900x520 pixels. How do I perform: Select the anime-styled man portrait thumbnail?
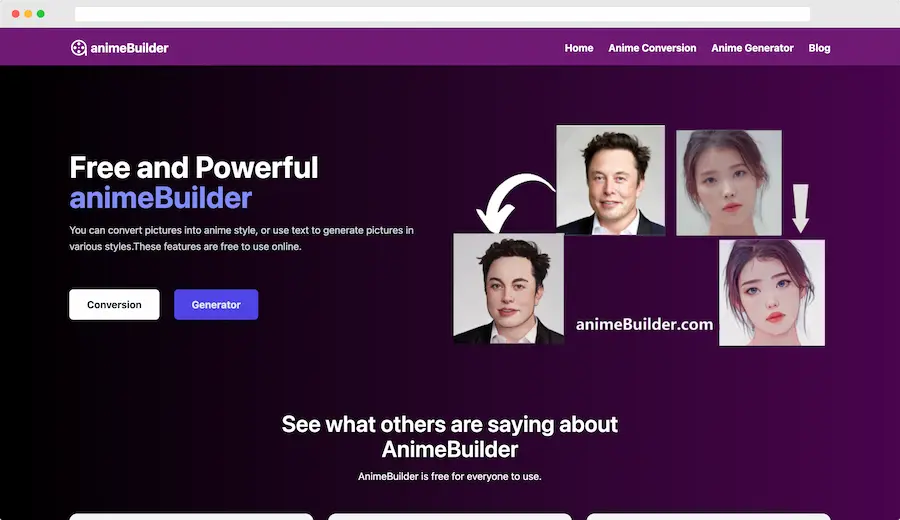tap(509, 288)
